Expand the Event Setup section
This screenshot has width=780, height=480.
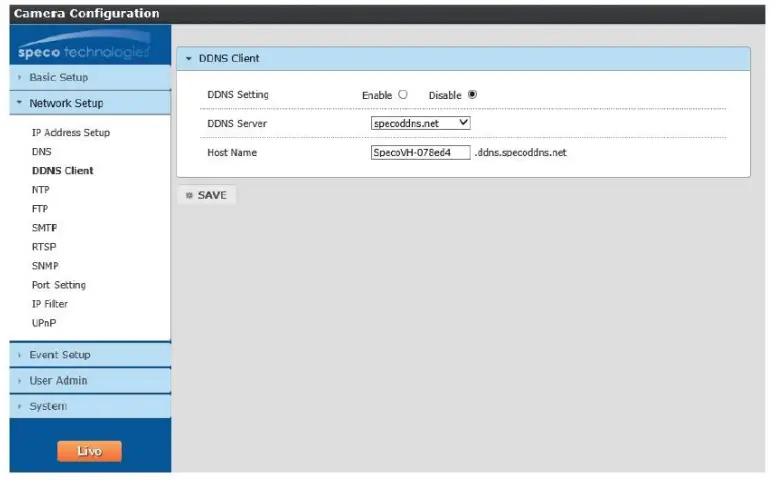(x=90, y=355)
